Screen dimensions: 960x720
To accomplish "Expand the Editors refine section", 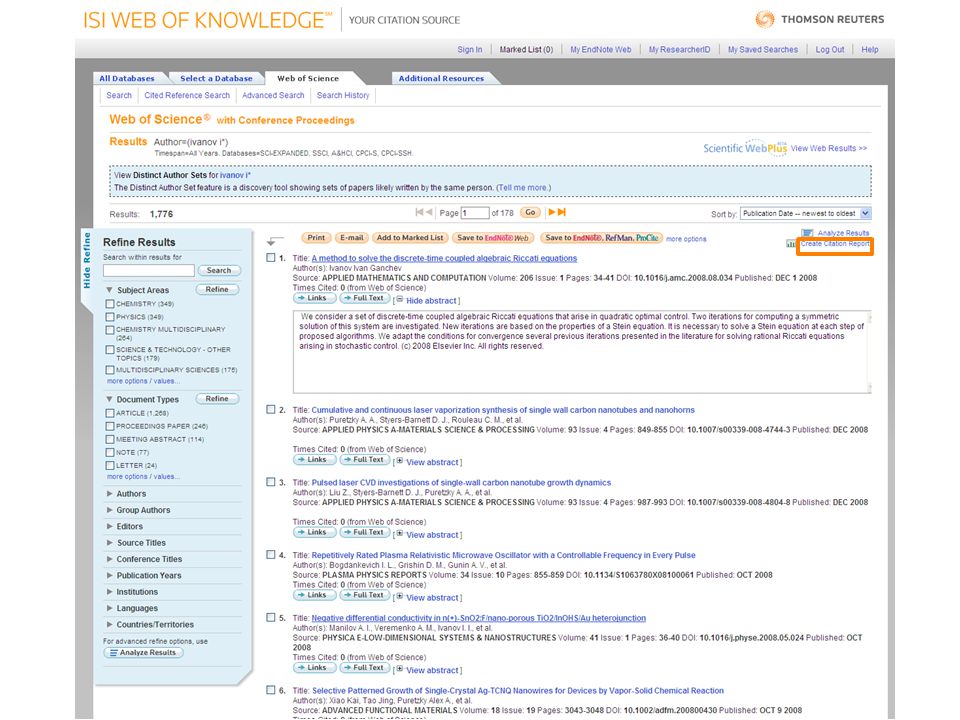I will pos(110,526).
